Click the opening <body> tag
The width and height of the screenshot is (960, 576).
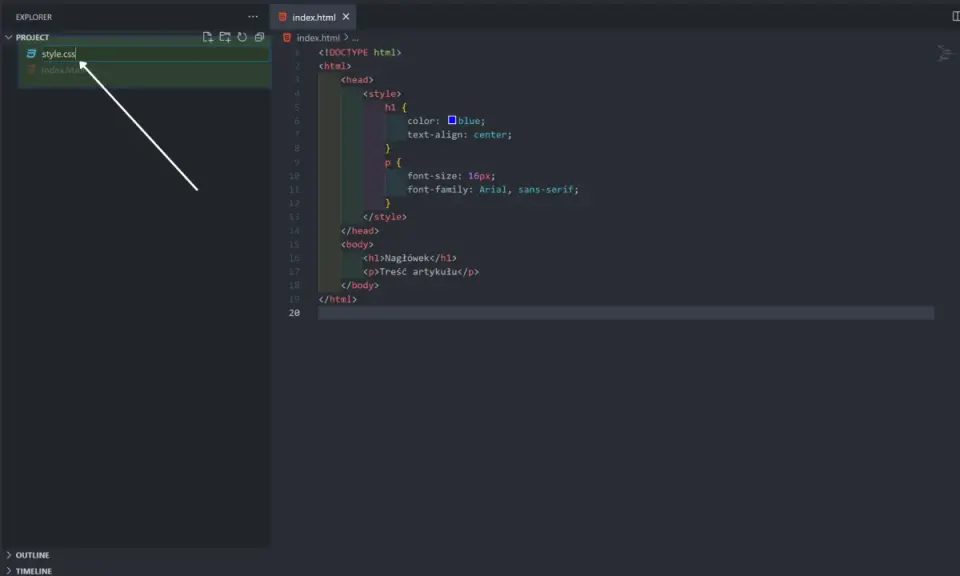357,244
